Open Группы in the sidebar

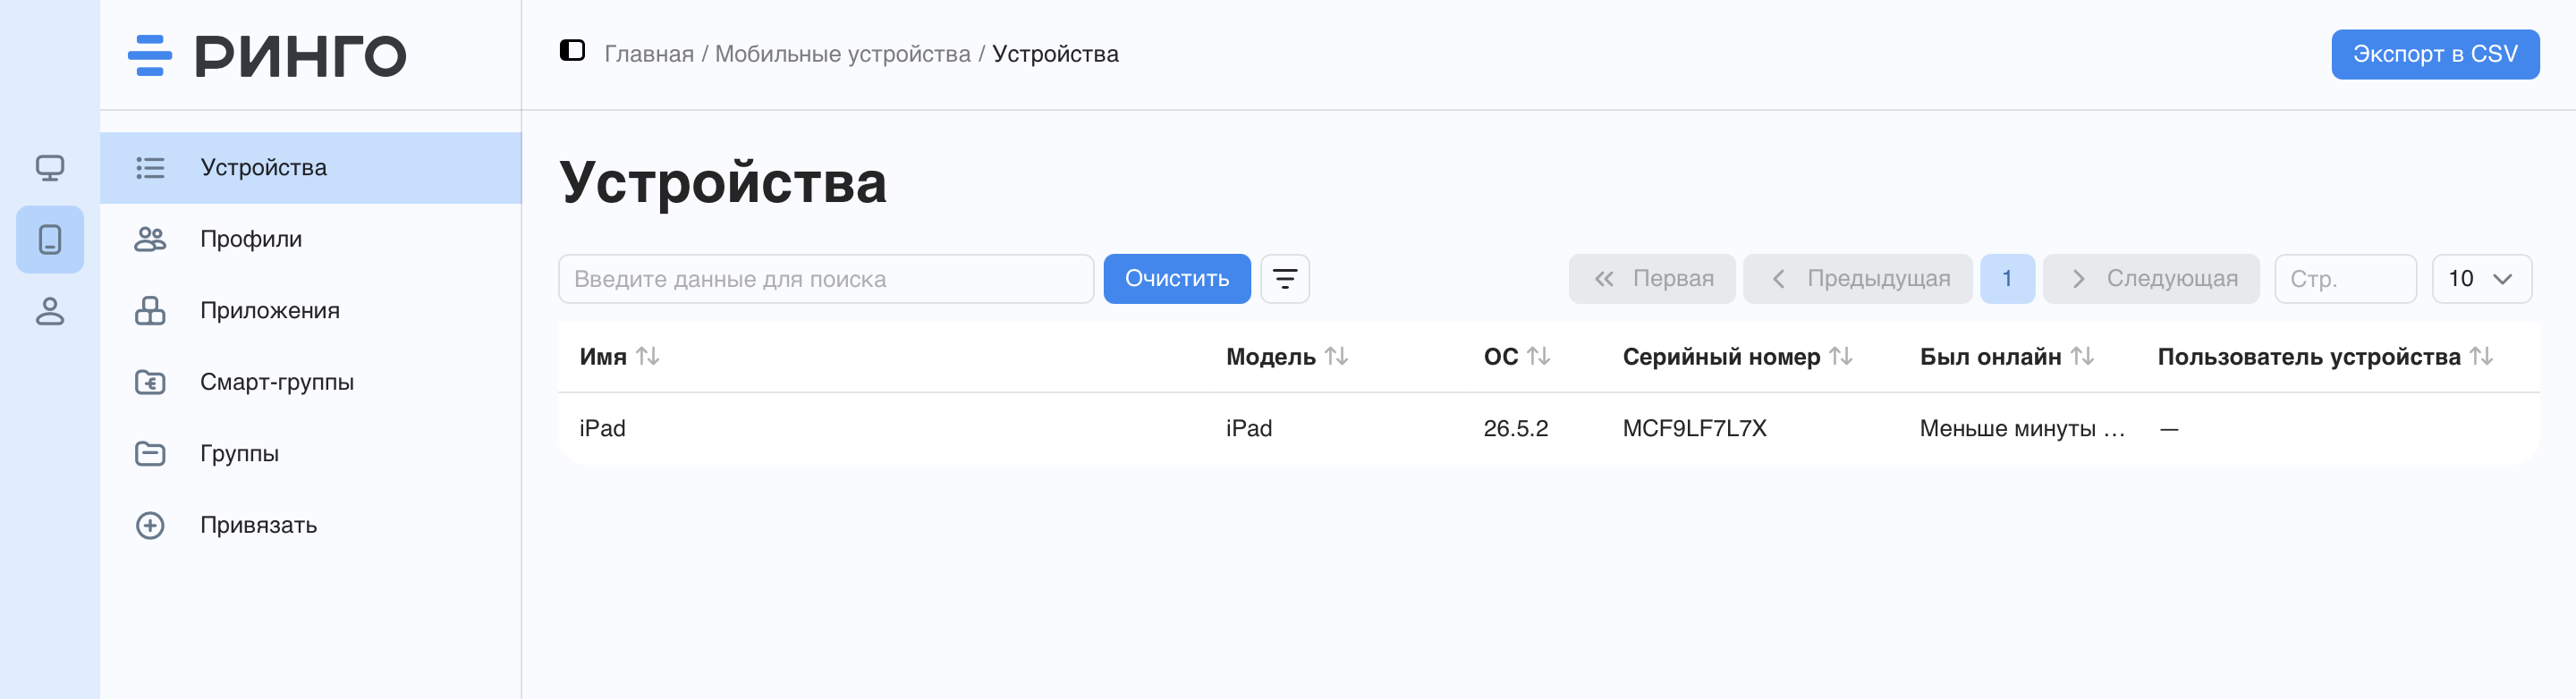coord(311,454)
